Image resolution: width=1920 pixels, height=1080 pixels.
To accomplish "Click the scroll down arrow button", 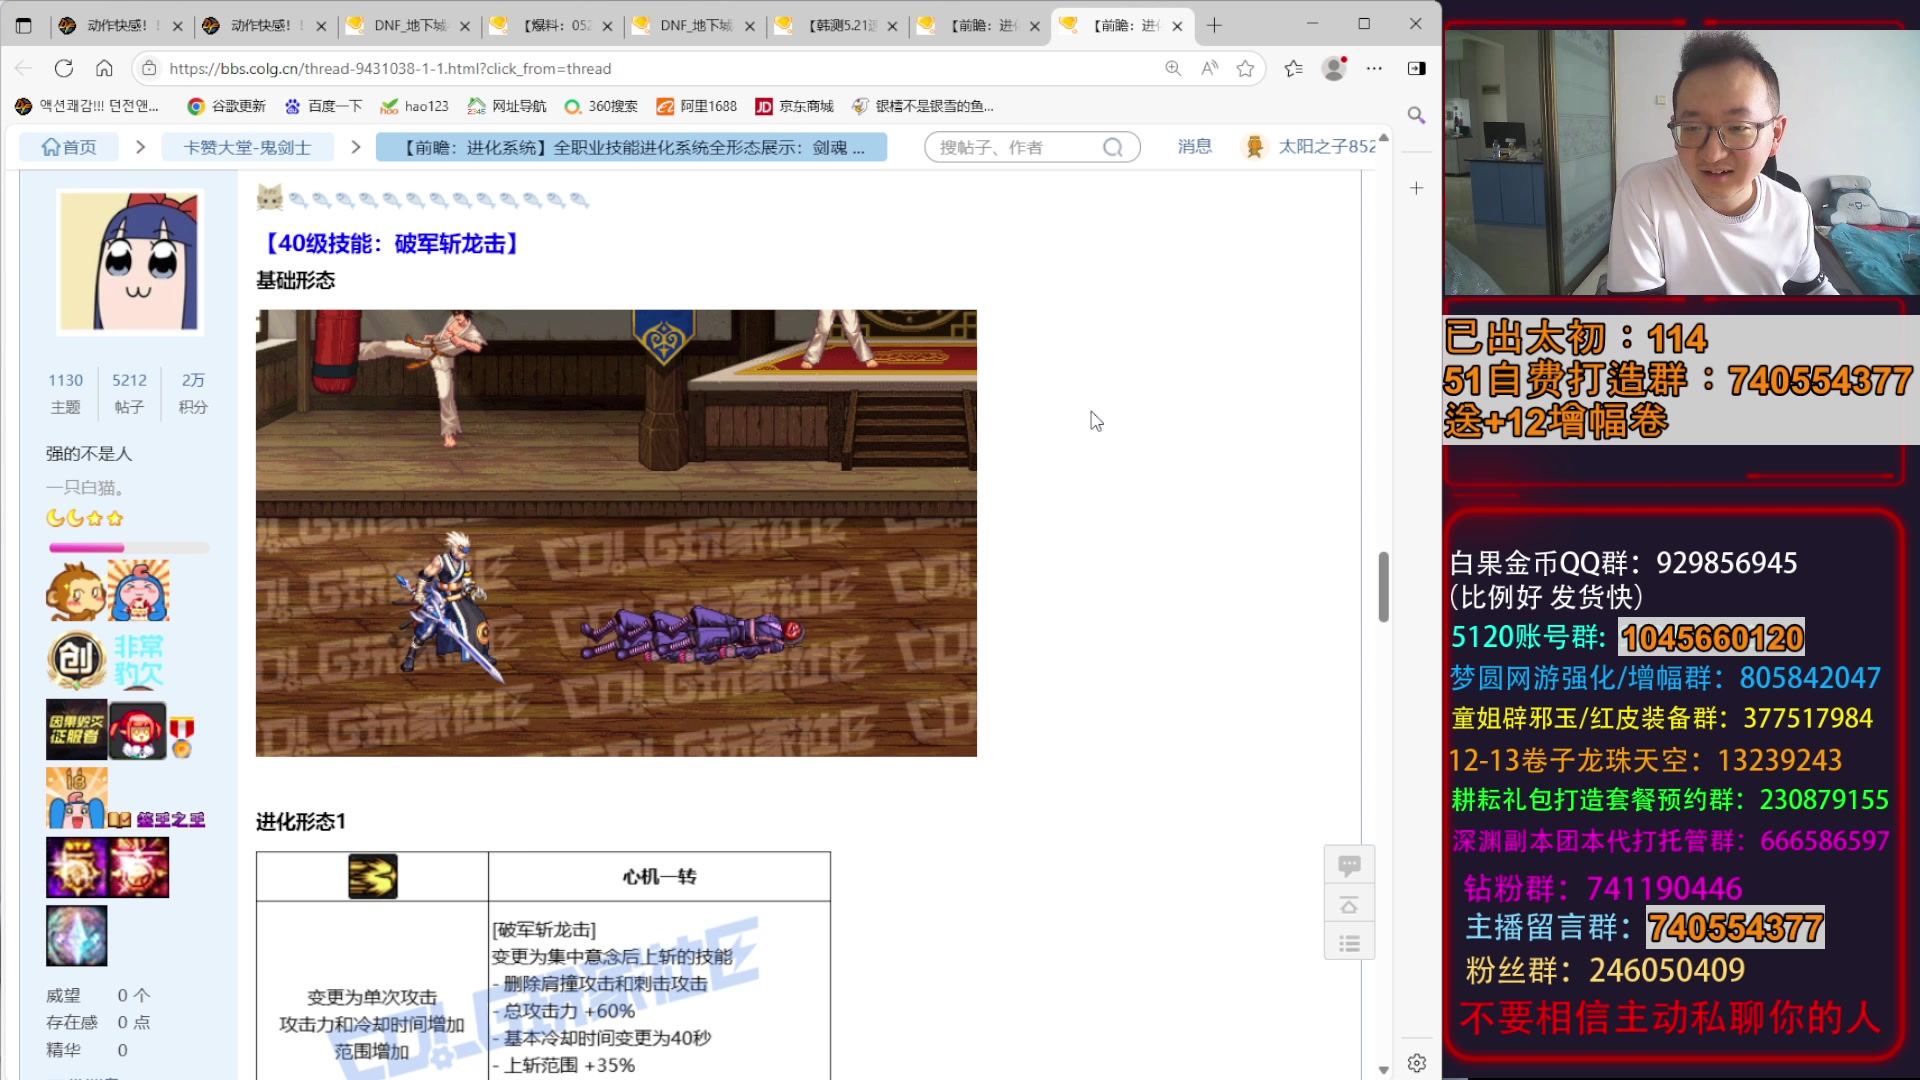I will [1383, 1069].
